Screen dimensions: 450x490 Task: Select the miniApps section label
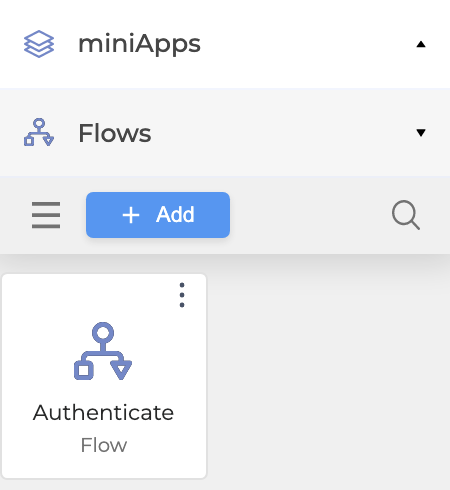tap(139, 44)
